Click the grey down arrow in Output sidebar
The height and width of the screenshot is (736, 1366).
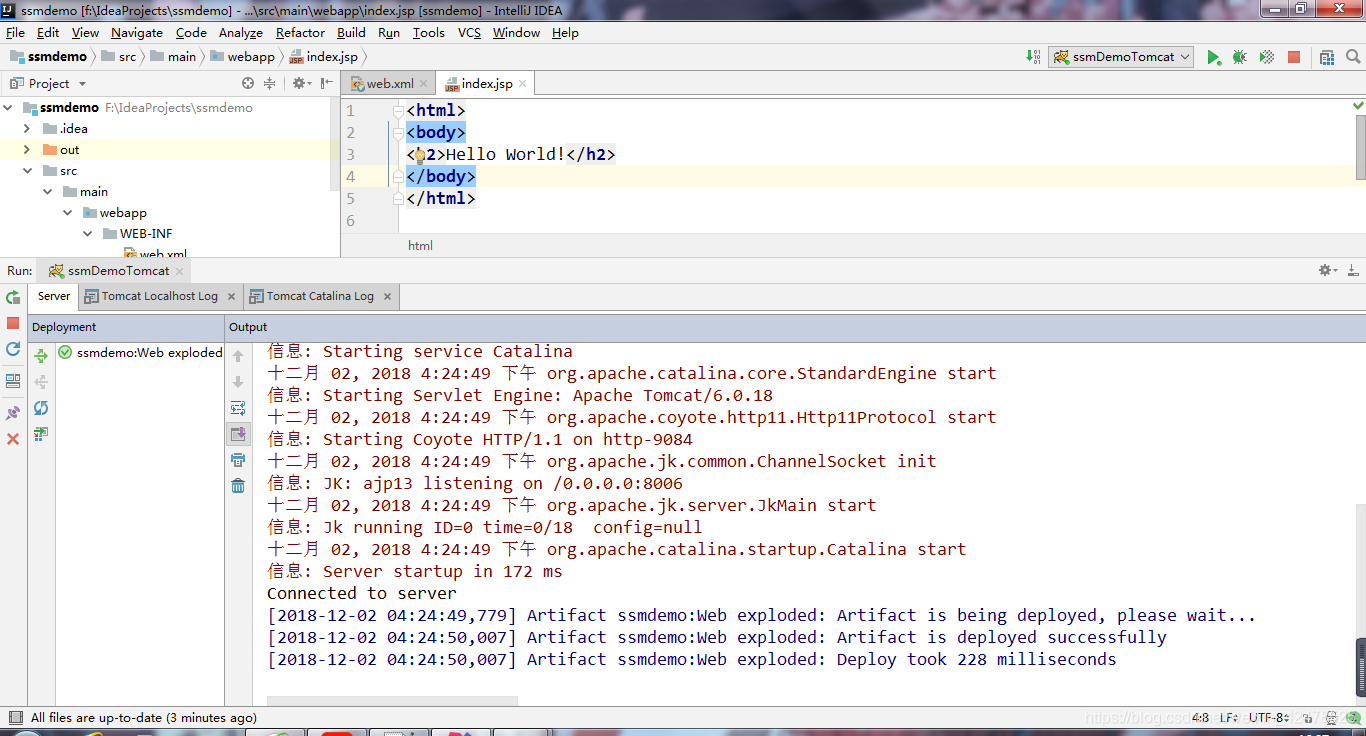point(238,382)
